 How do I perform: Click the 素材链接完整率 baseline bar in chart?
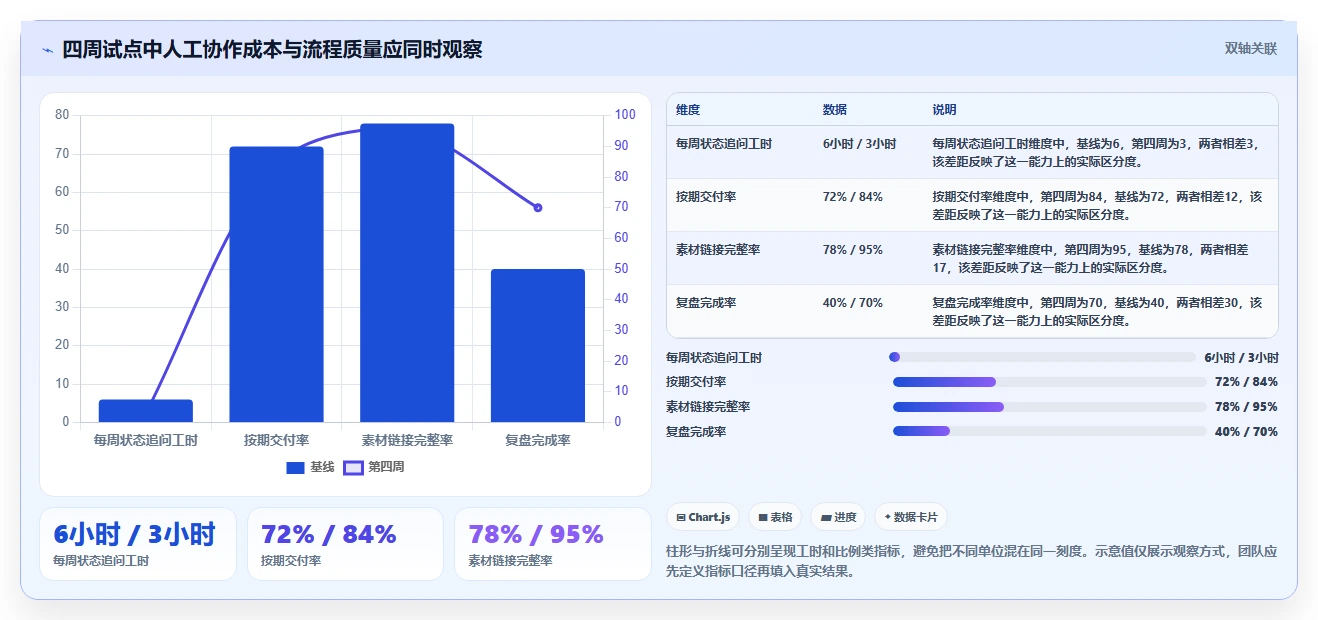pos(407,273)
